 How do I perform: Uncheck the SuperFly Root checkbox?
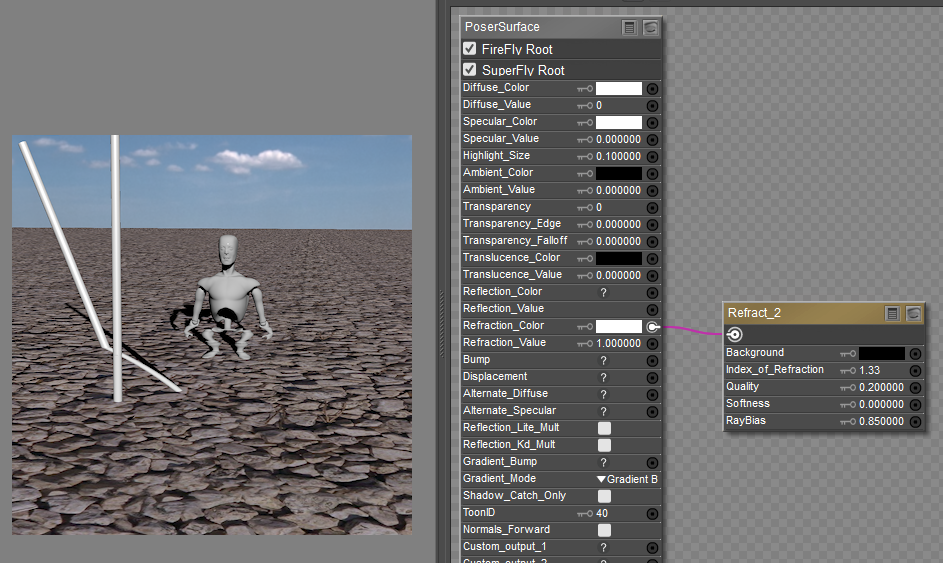coord(470,70)
